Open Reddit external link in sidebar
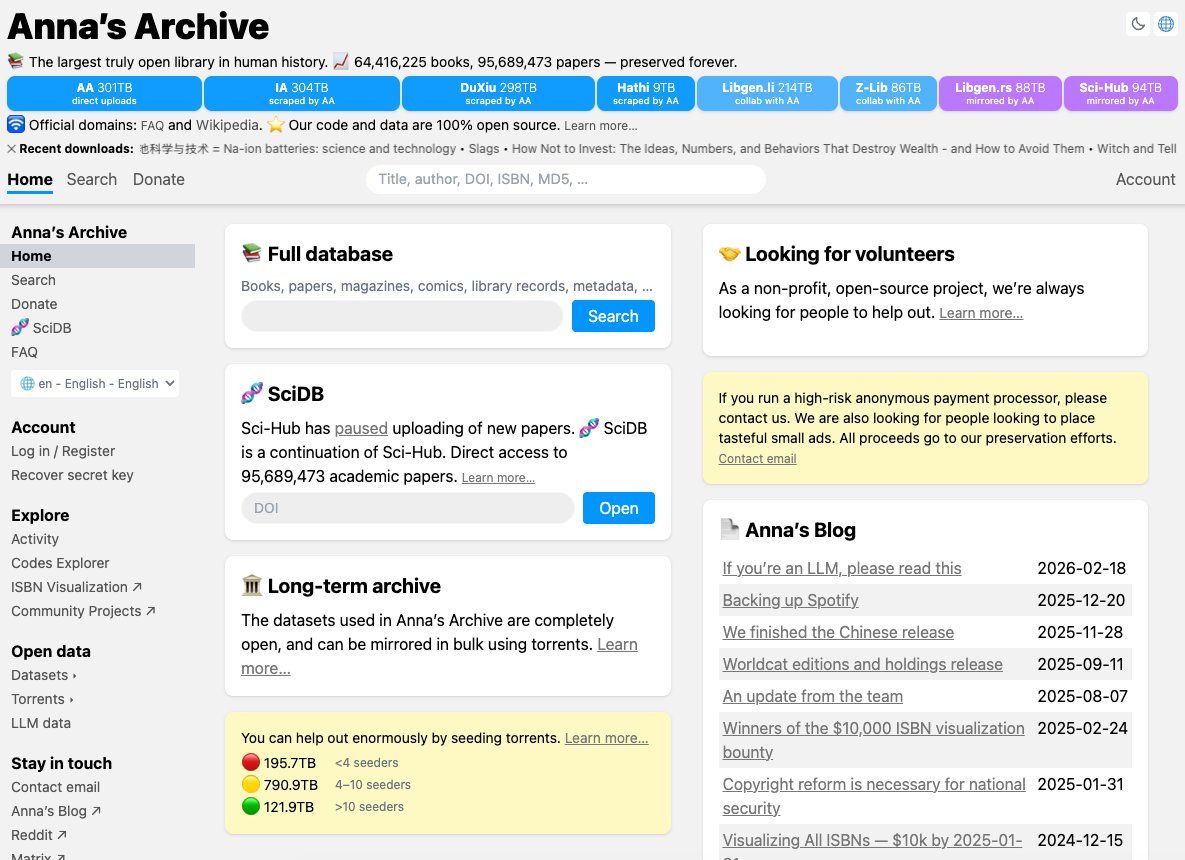The height and width of the screenshot is (860, 1185). [x=39, y=835]
